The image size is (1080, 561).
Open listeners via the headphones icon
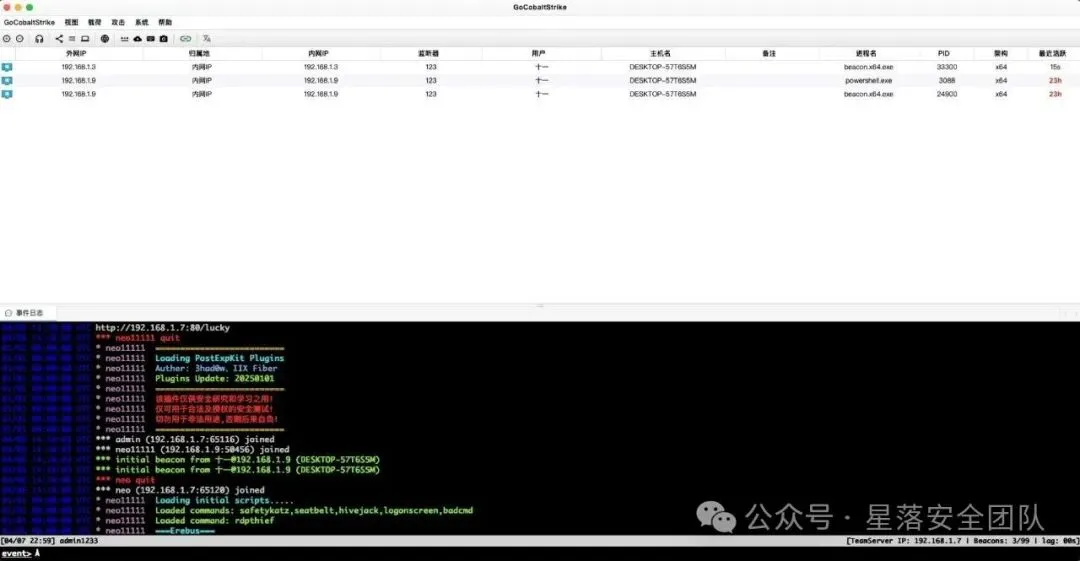pos(39,39)
